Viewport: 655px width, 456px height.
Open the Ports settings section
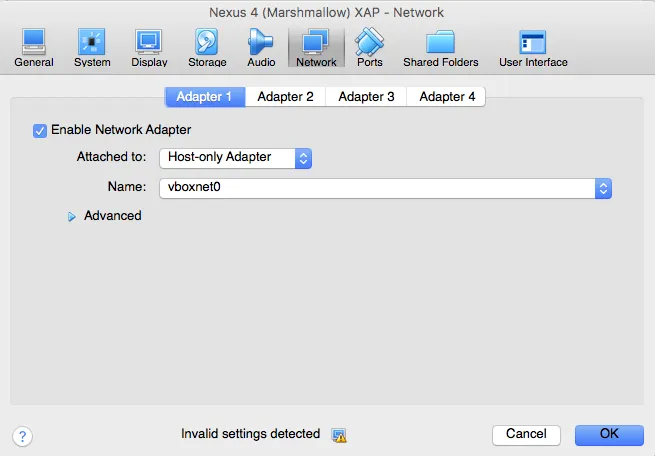click(370, 48)
